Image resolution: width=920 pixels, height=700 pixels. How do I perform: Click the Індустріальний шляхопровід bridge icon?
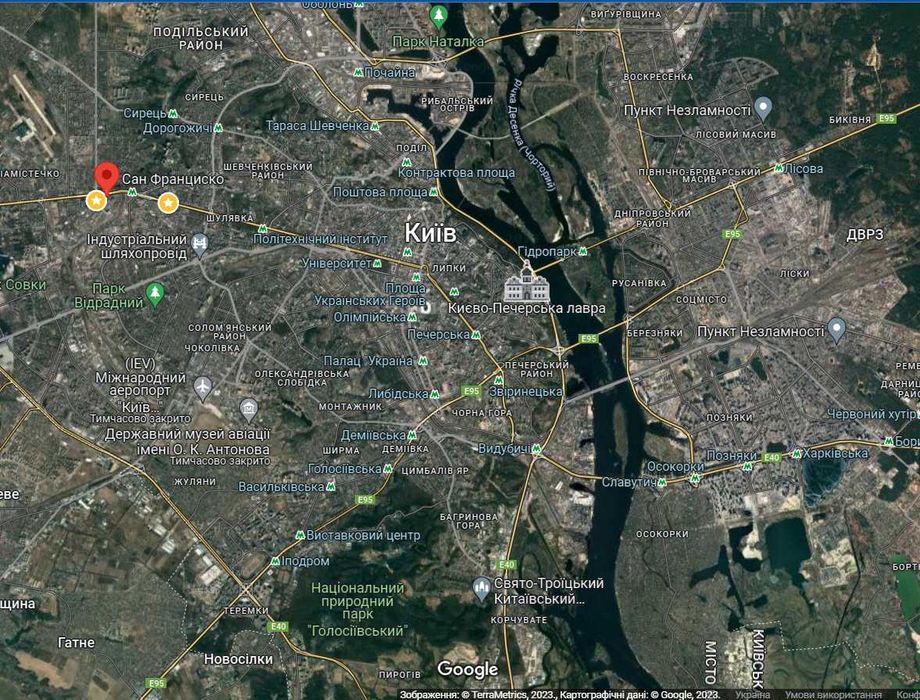click(199, 245)
